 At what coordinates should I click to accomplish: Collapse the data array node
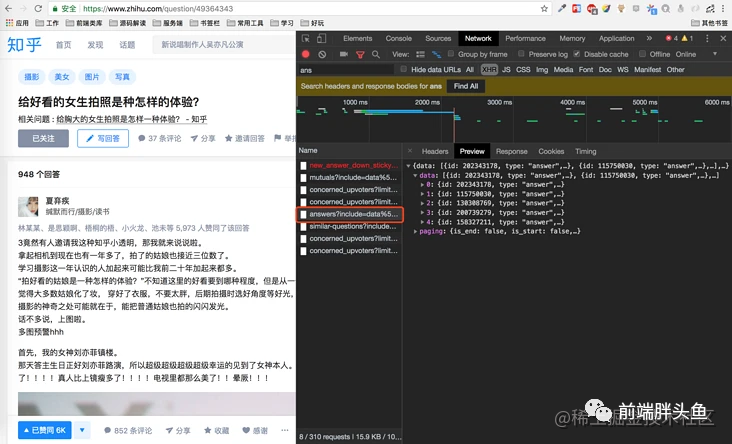[x=415, y=176]
